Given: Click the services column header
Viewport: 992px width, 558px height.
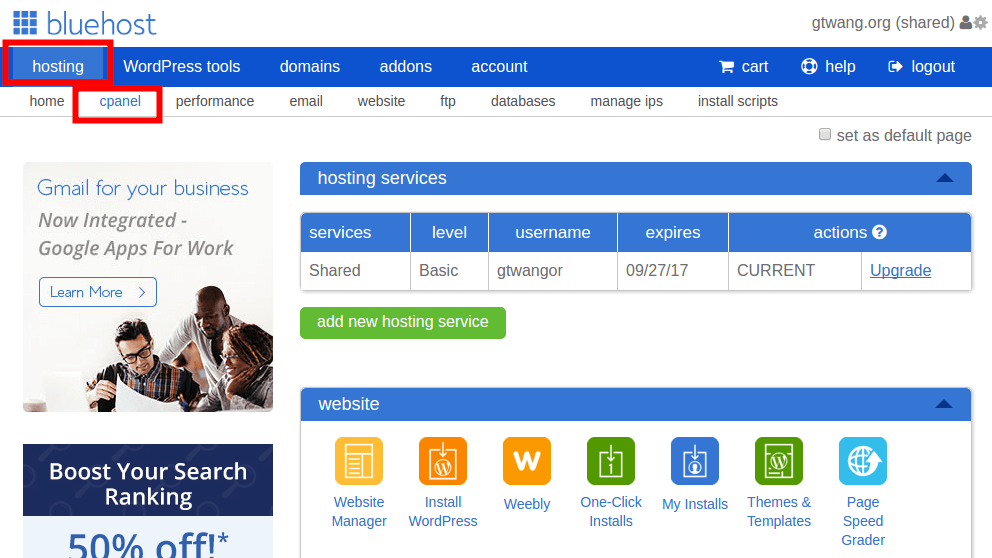Looking at the screenshot, I should pyautogui.click(x=356, y=232).
